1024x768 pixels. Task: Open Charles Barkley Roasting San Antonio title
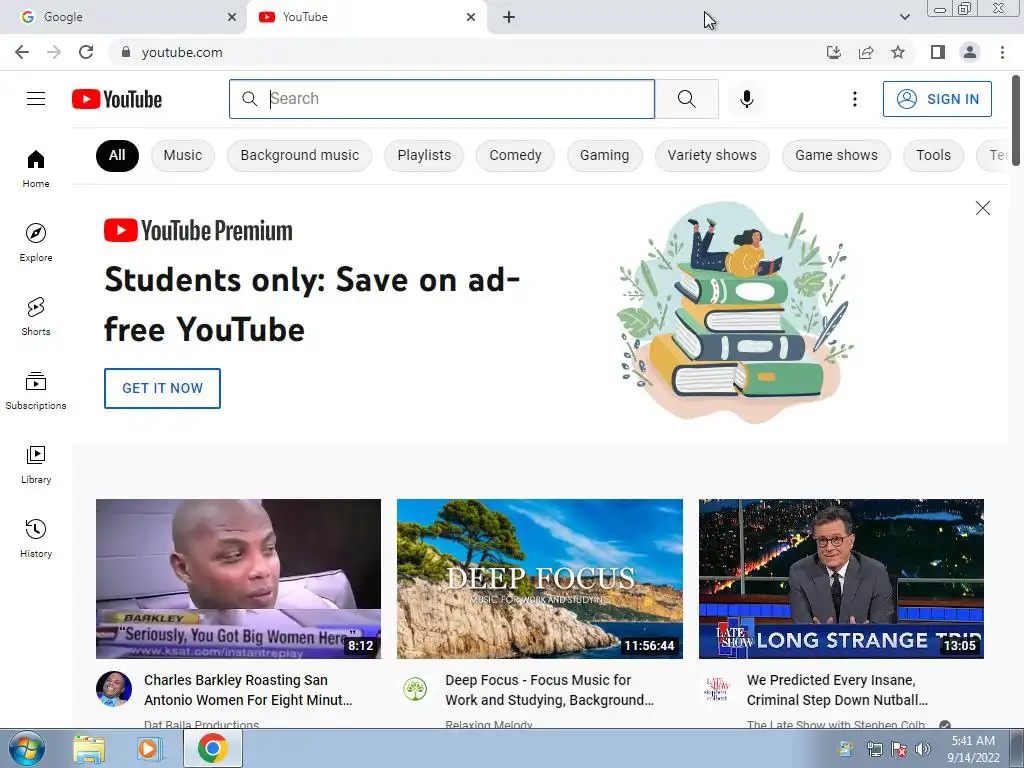[x=248, y=690]
